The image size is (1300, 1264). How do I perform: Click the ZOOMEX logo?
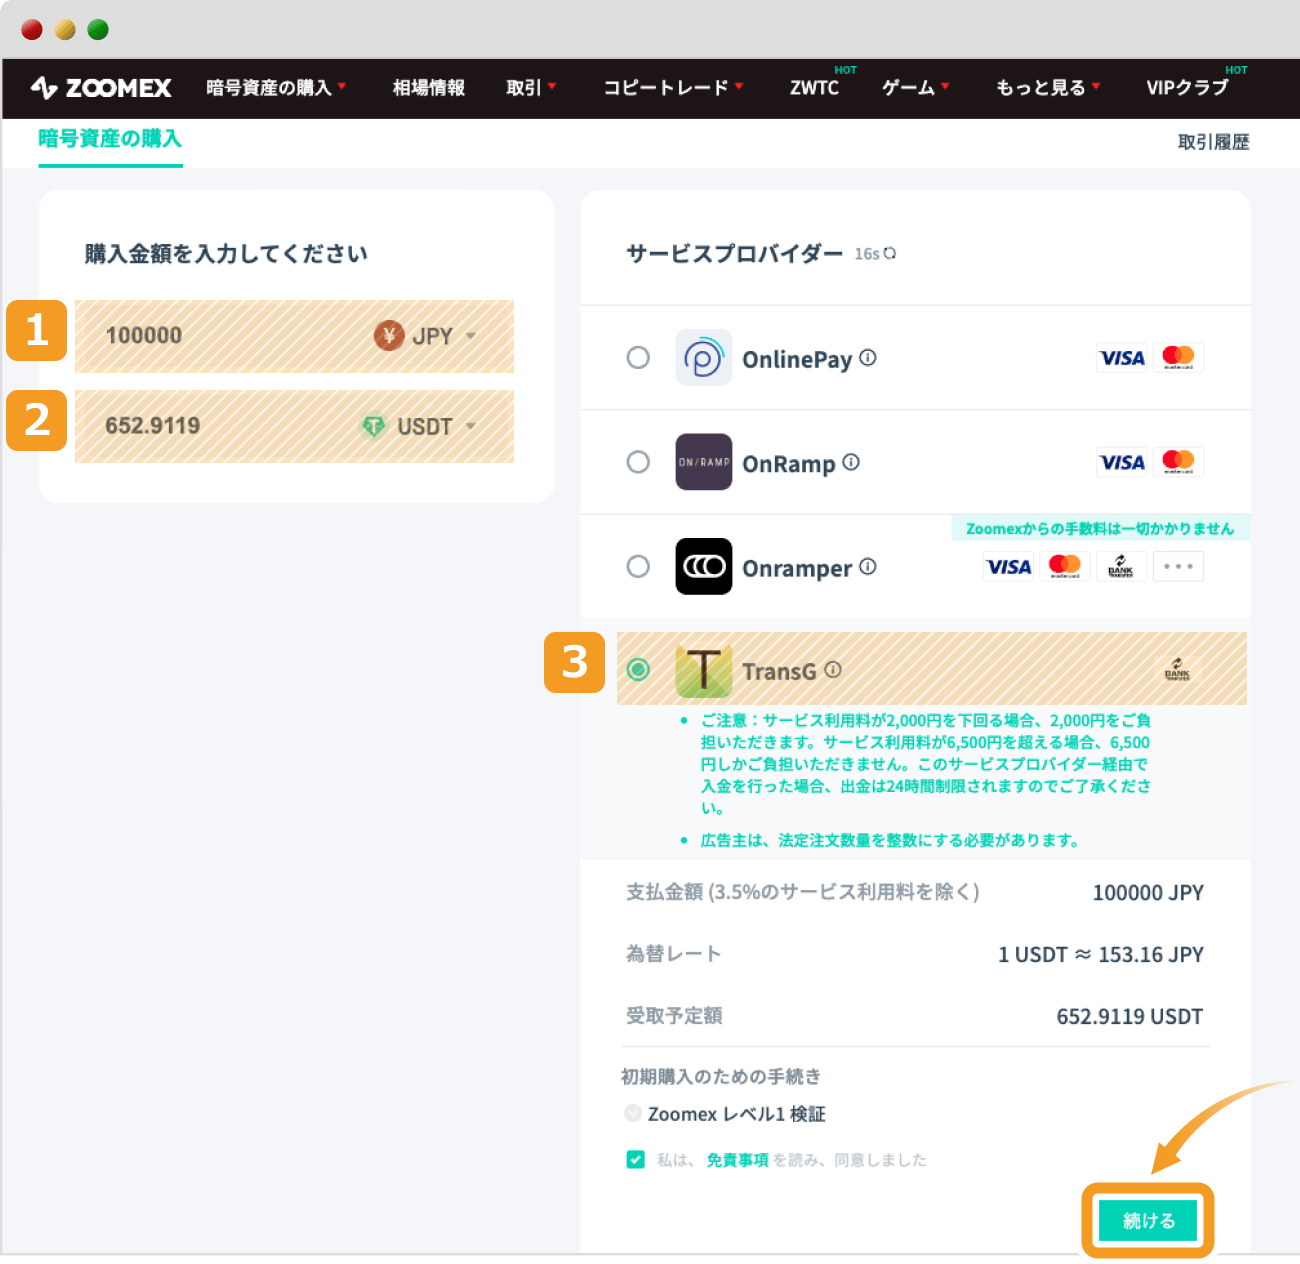click(101, 88)
